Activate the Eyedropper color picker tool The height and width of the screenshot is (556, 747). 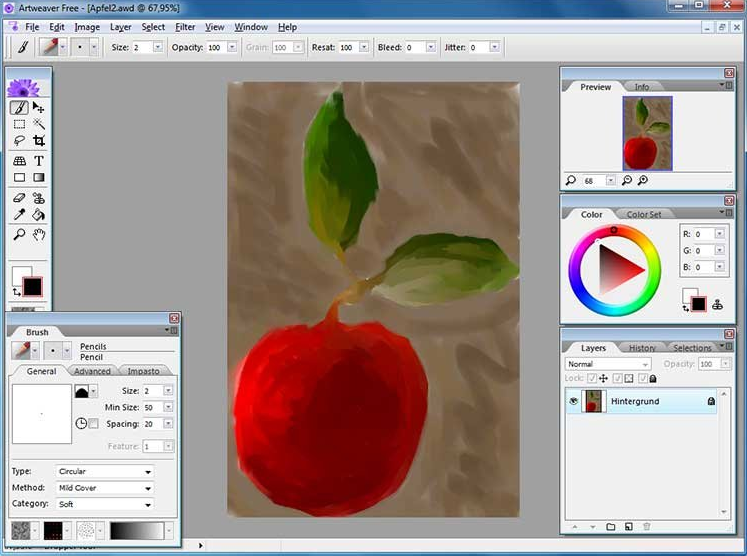tap(19, 215)
